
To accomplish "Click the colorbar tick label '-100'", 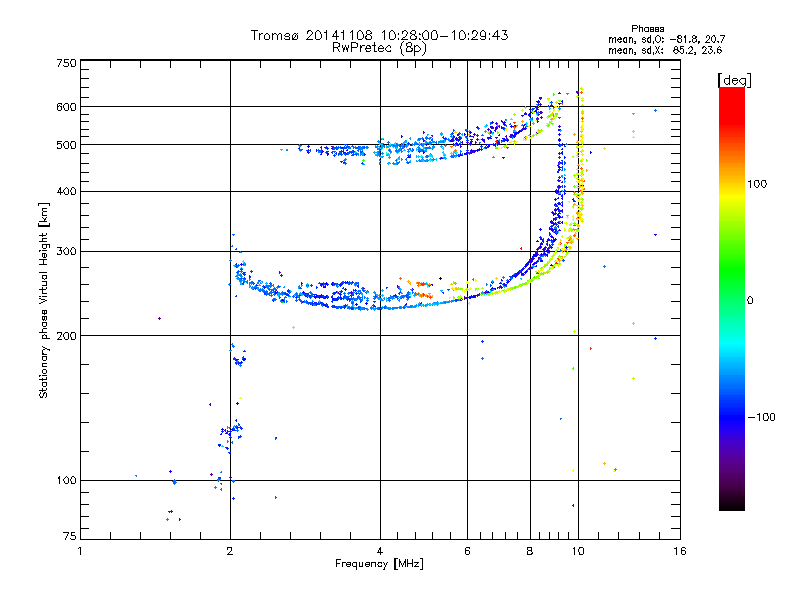I will point(762,417).
